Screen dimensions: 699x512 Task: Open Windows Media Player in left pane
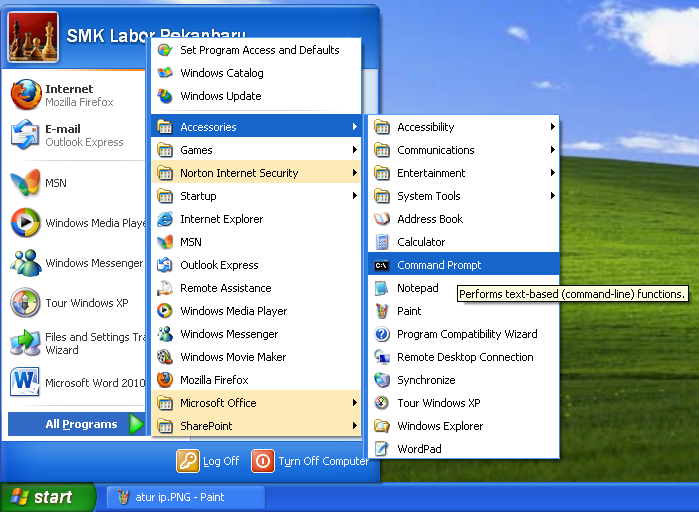[75, 222]
